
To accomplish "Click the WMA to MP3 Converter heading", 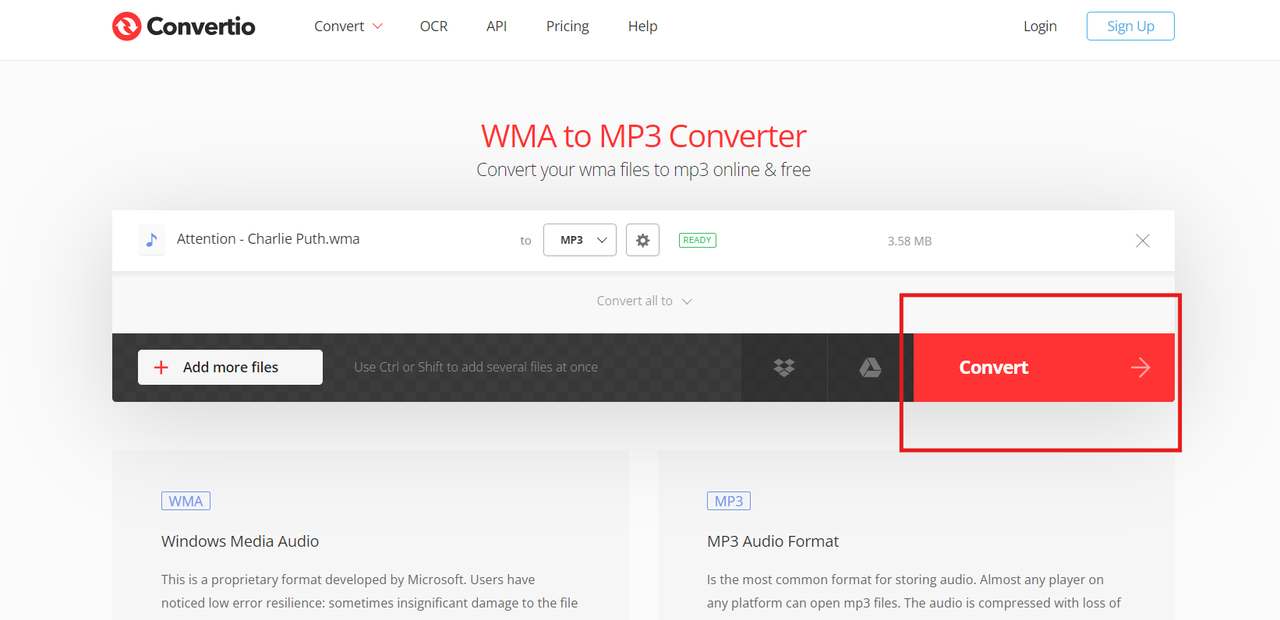I will 644,135.
